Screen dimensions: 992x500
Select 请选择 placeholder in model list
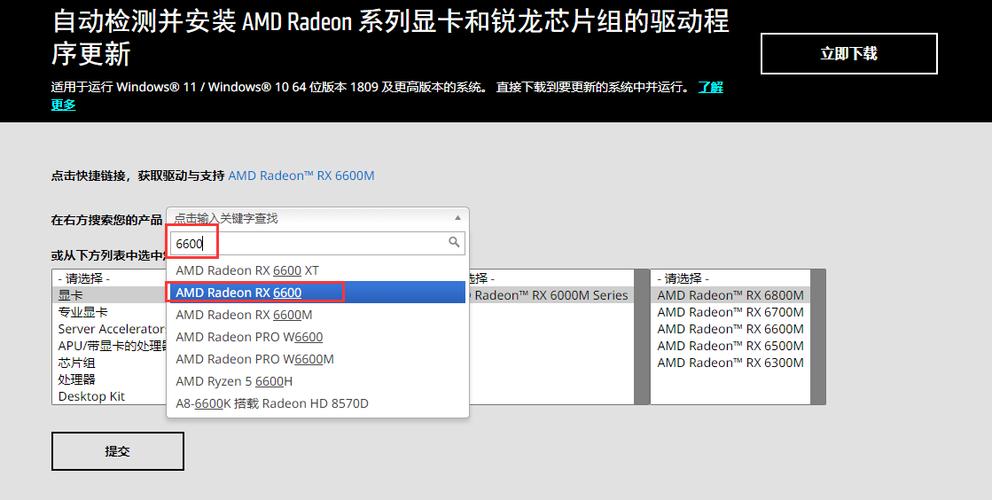(730, 278)
